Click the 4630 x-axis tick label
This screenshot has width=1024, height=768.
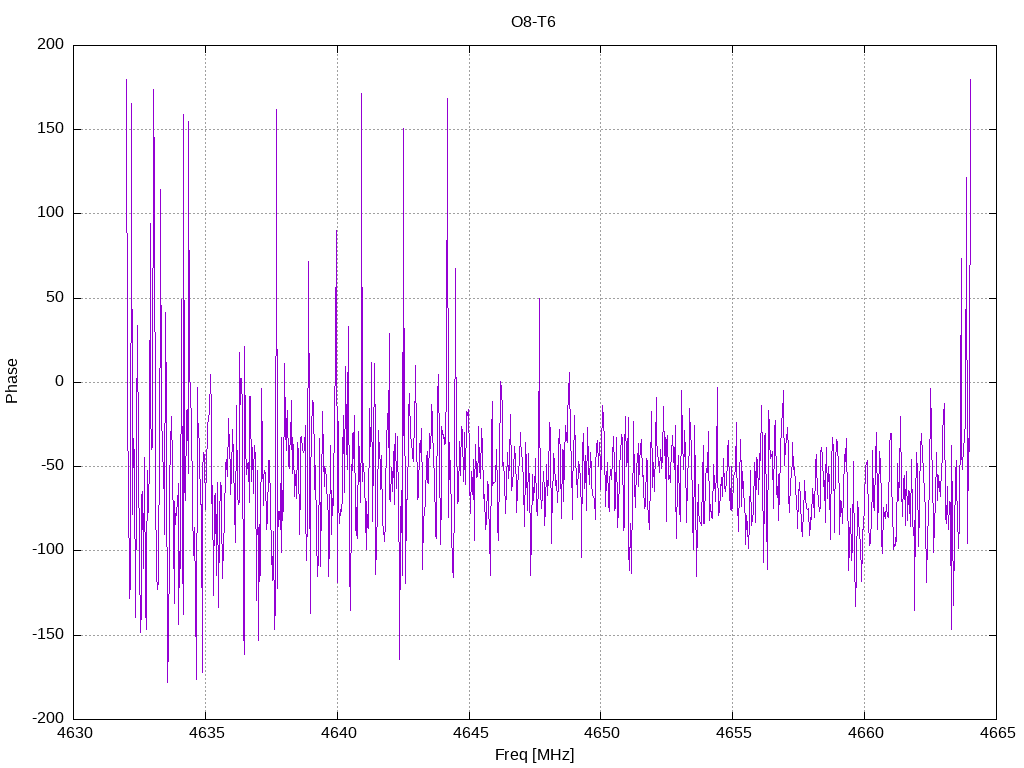coord(74,733)
